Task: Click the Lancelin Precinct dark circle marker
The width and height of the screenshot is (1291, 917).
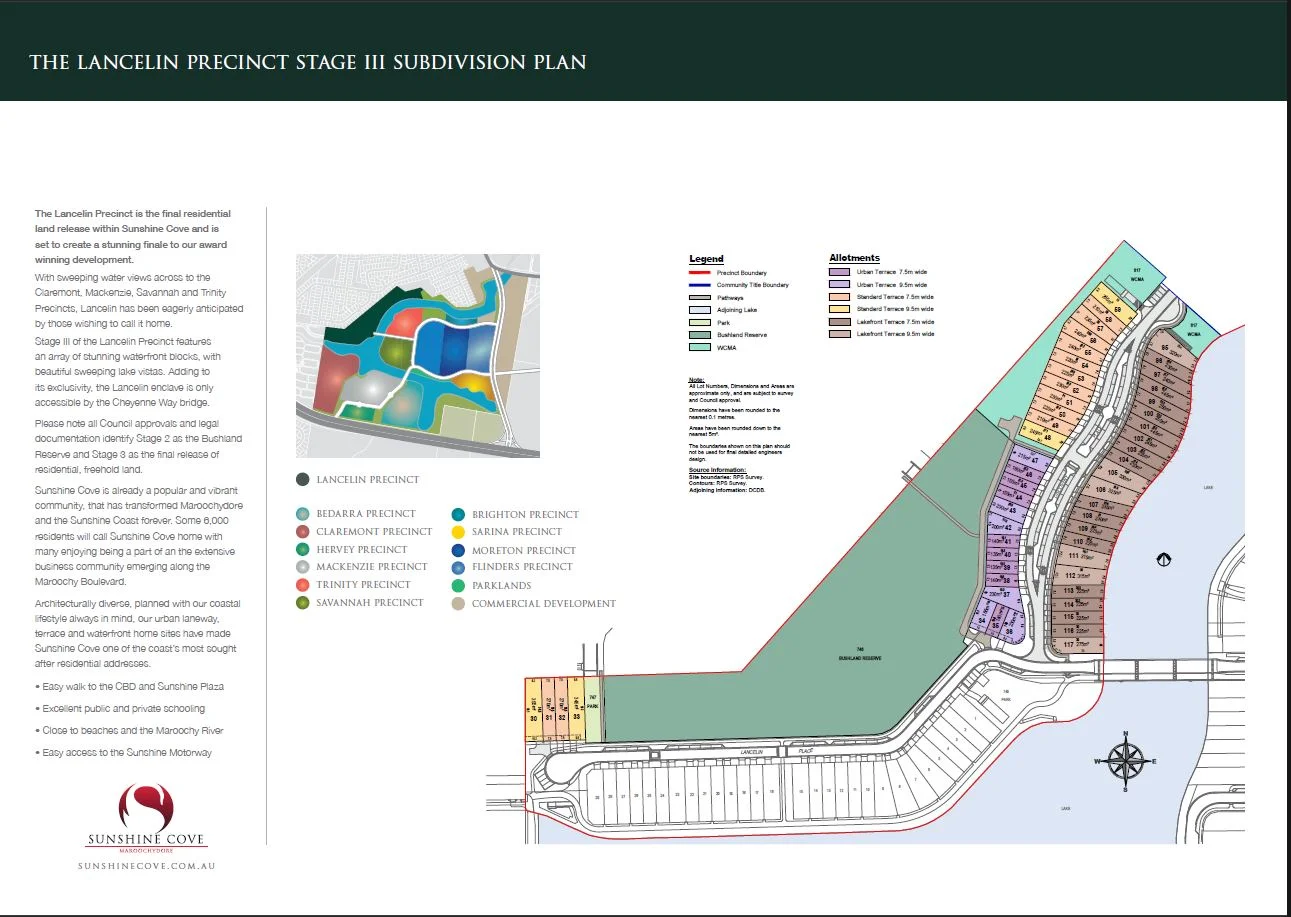Action: click(x=302, y=480)
